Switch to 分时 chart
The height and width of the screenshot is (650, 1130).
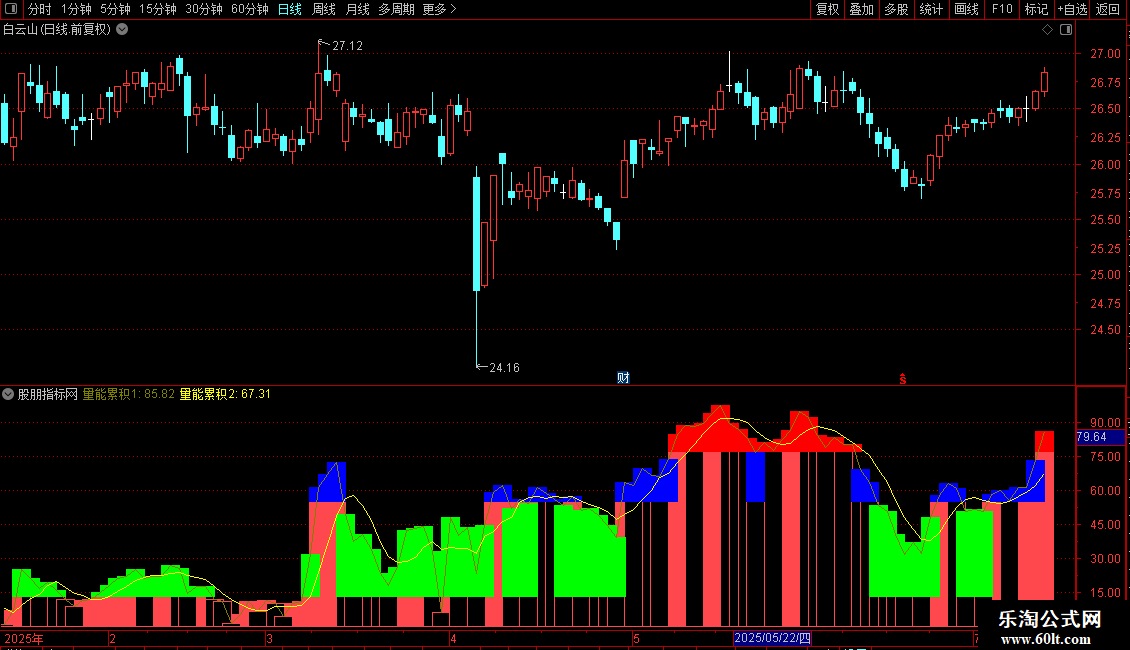click(x=40, y=9)
